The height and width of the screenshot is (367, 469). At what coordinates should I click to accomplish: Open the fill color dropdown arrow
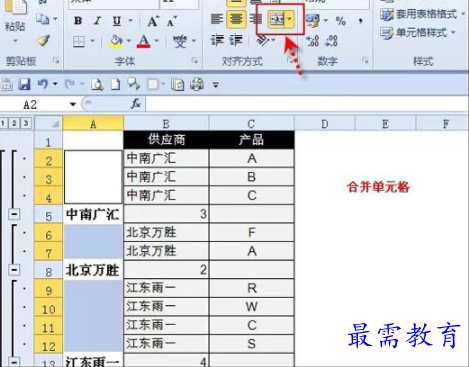[x=129, y=41]
